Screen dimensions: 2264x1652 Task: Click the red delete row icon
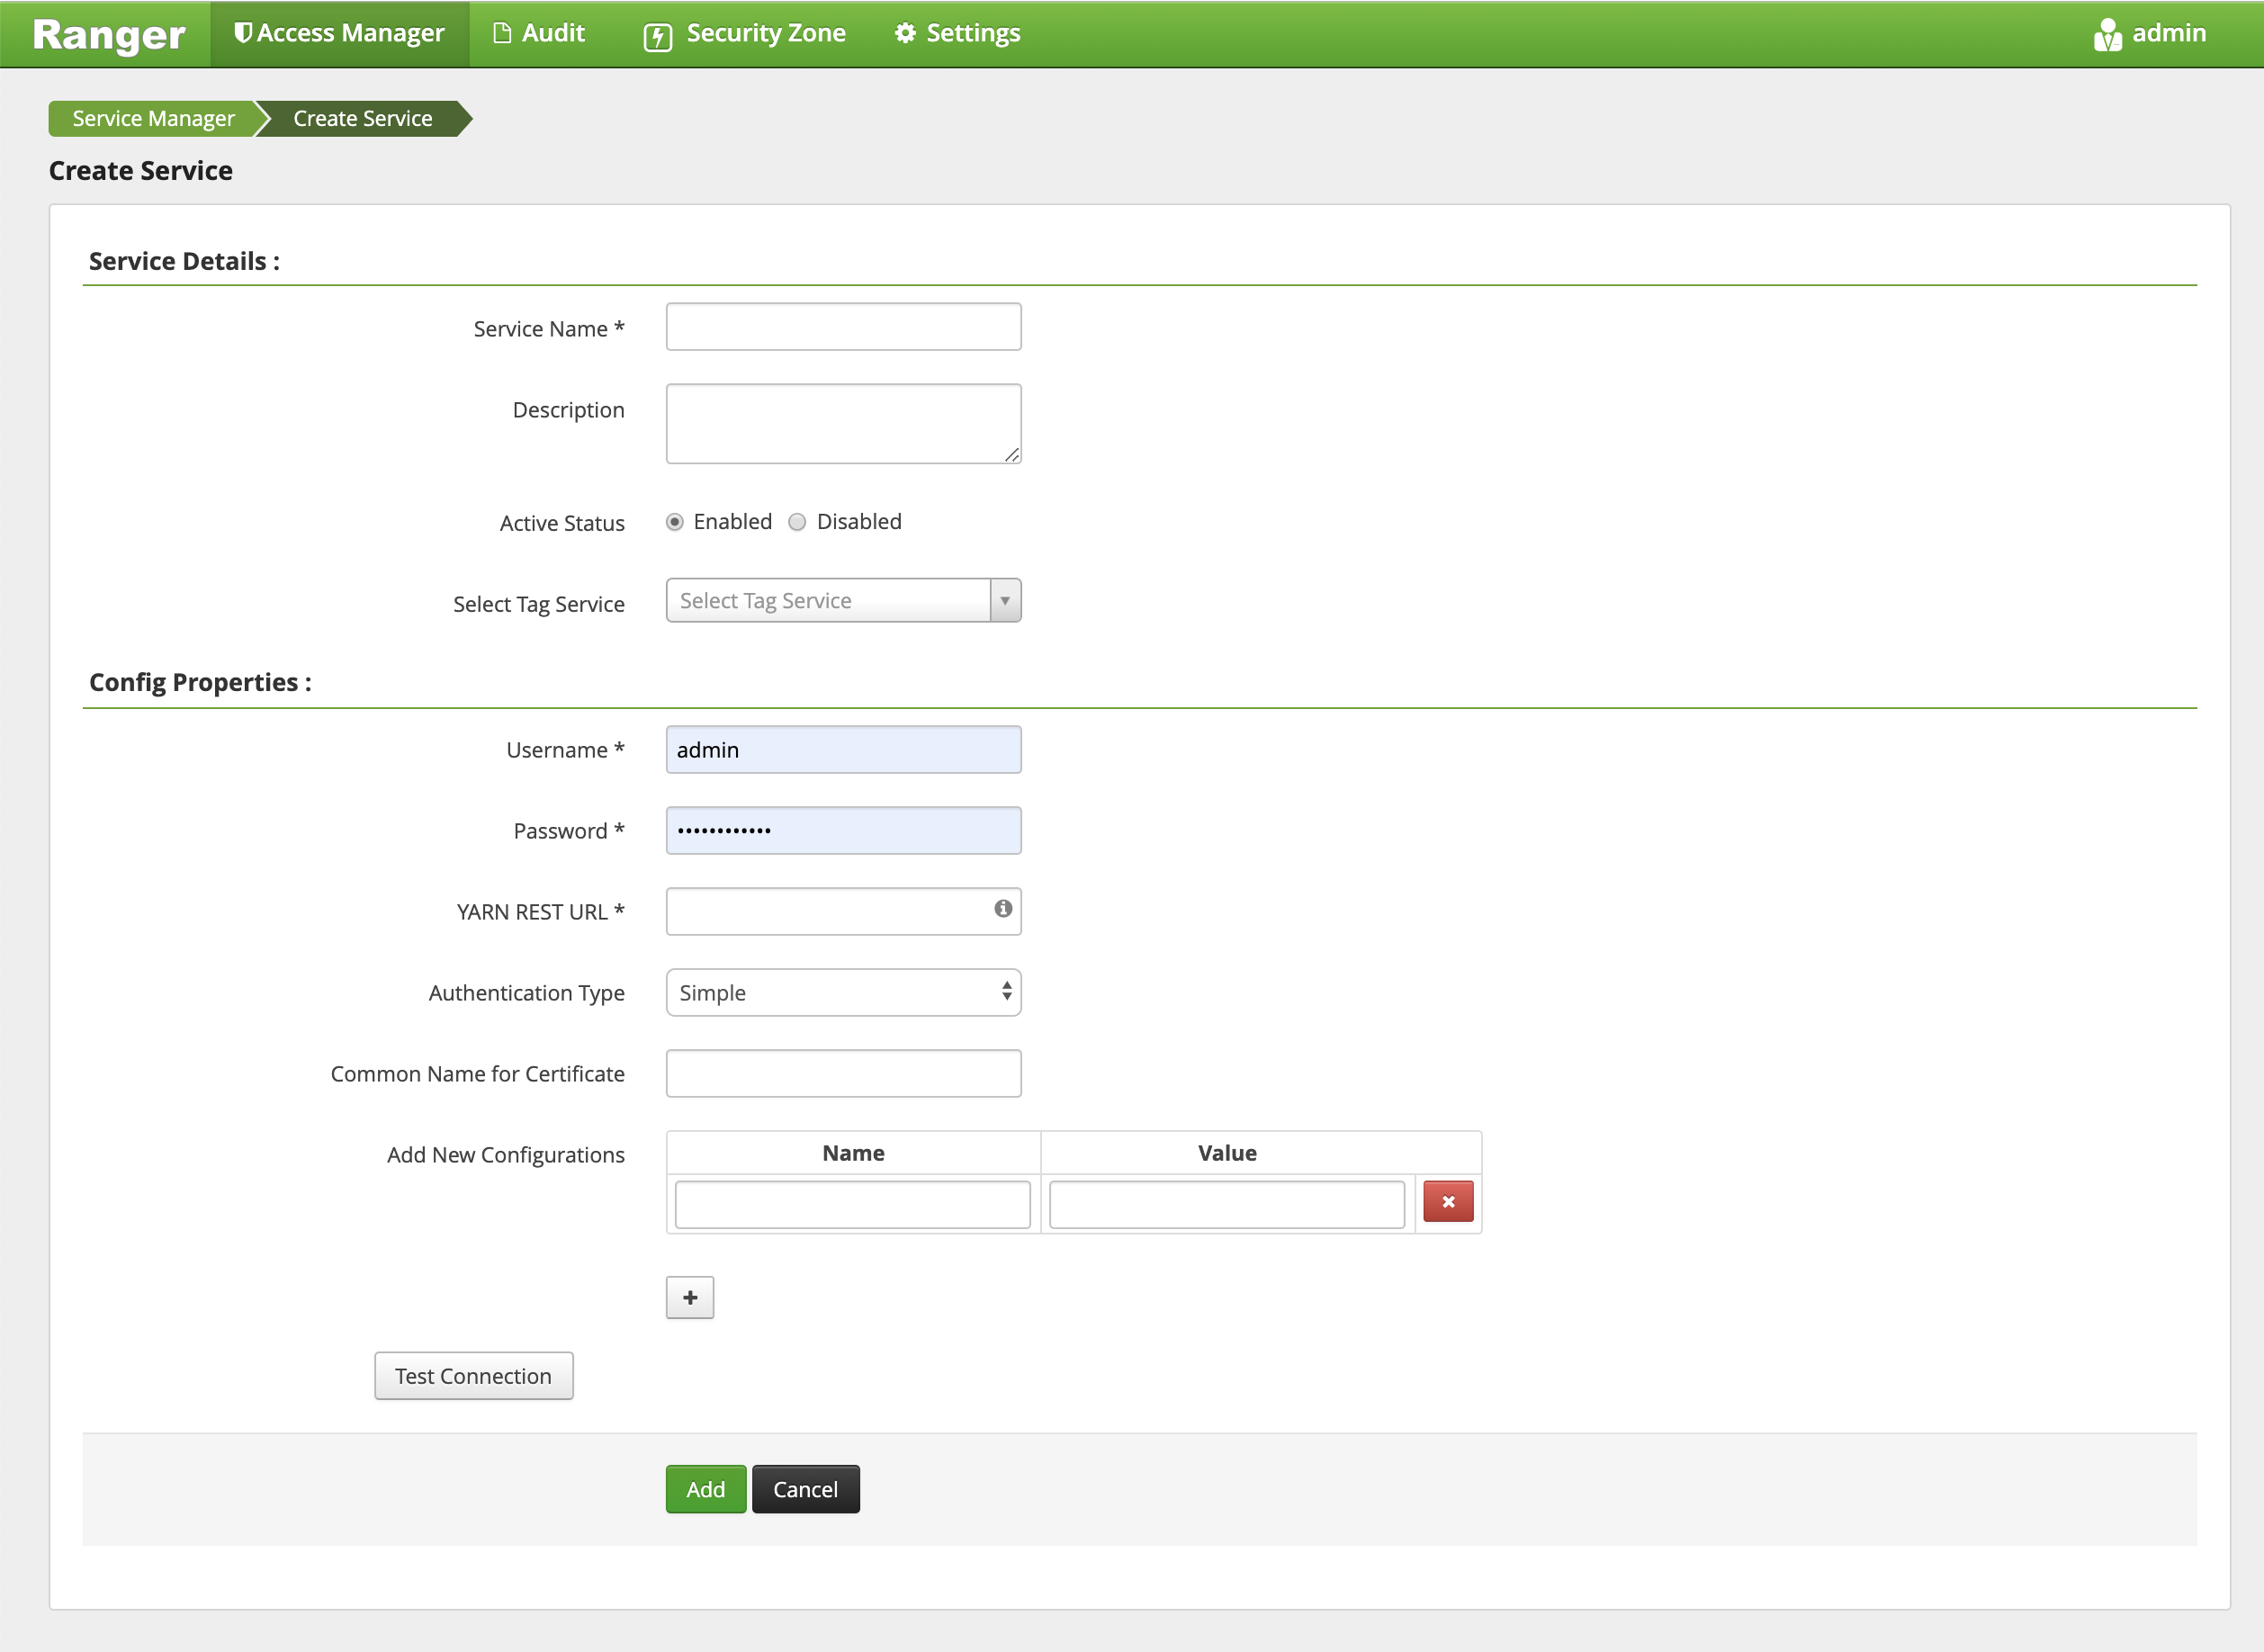1447,1200
